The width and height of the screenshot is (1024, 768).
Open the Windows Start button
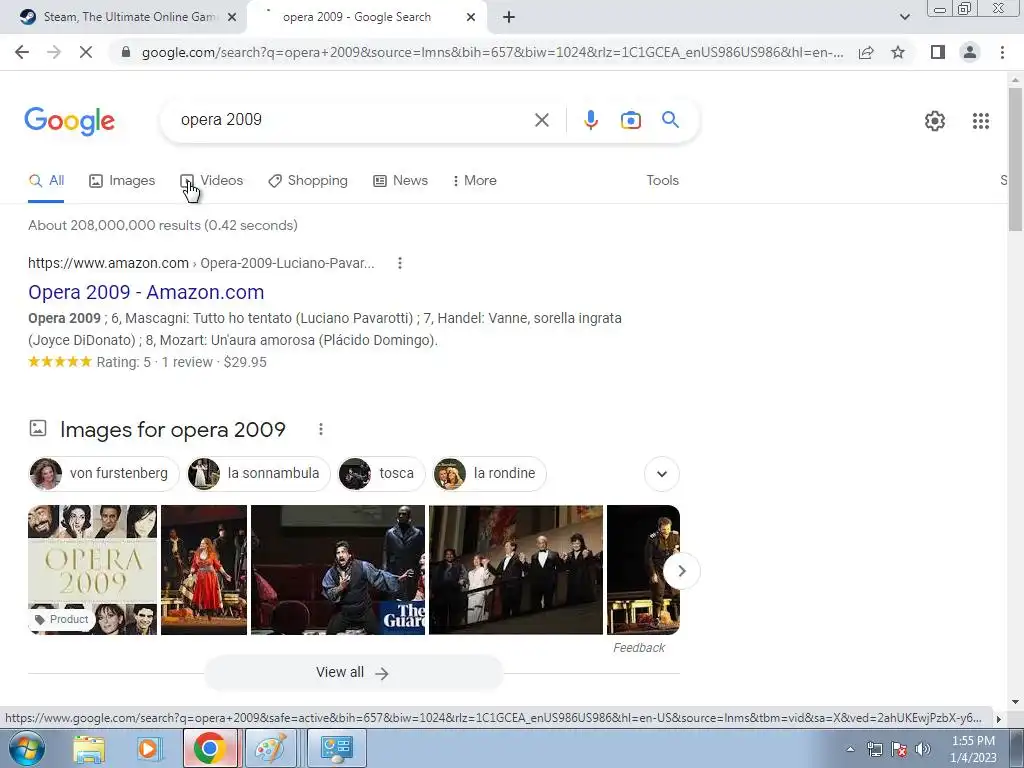click(x=27, y=748)
